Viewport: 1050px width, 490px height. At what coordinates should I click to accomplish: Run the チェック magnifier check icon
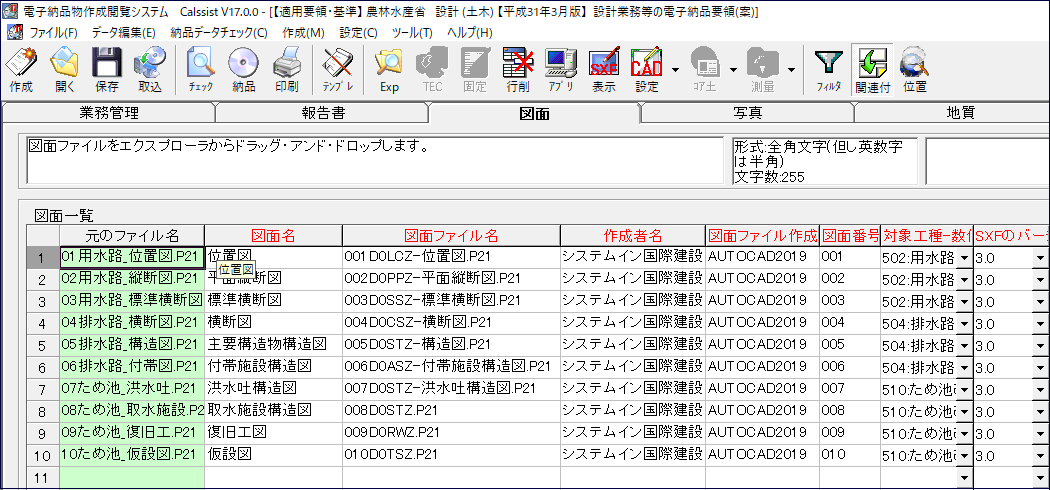(x=200, y=70)
